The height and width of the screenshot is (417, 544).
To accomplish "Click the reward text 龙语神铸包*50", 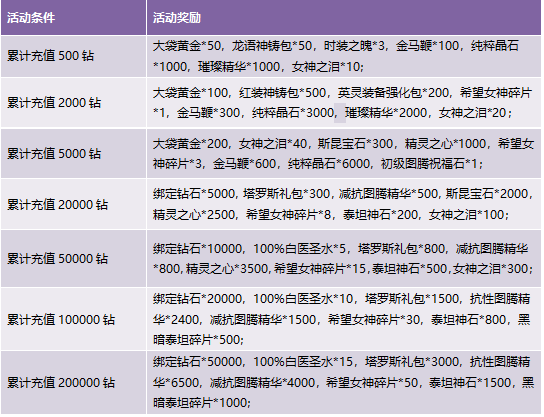I will [272, 46].
